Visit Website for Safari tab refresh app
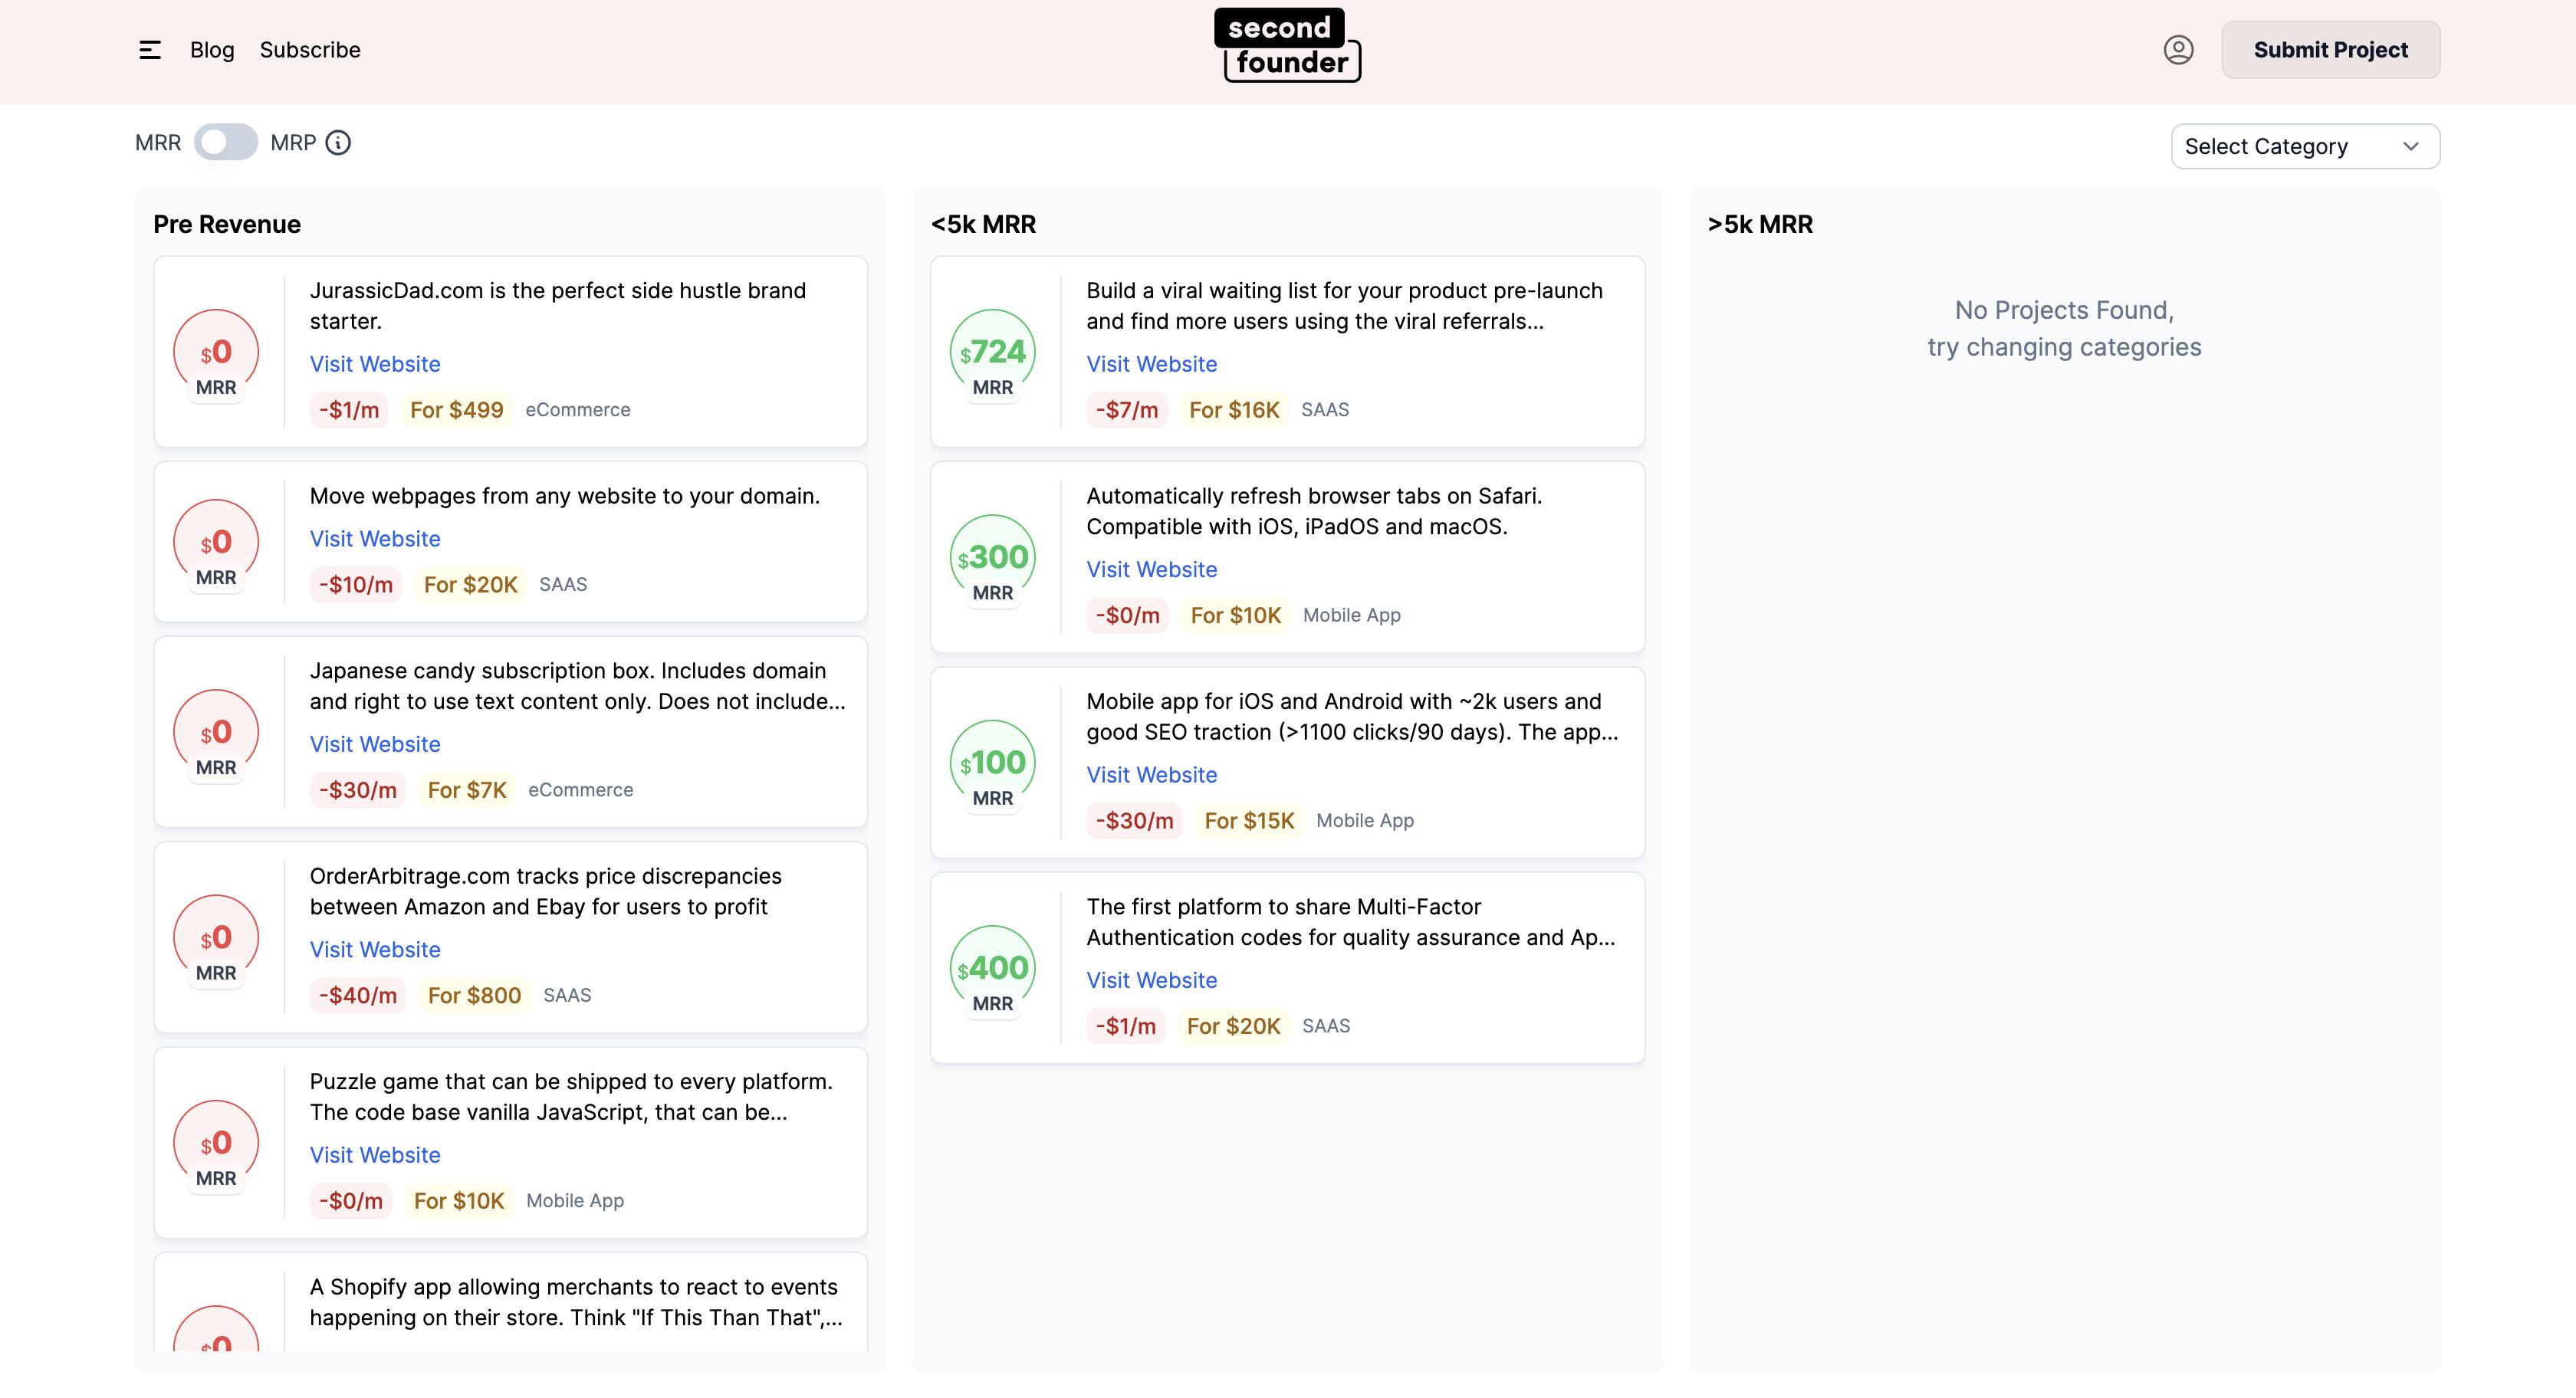This screenshot has width=2576, height=1398. [x=1152, y=569]
